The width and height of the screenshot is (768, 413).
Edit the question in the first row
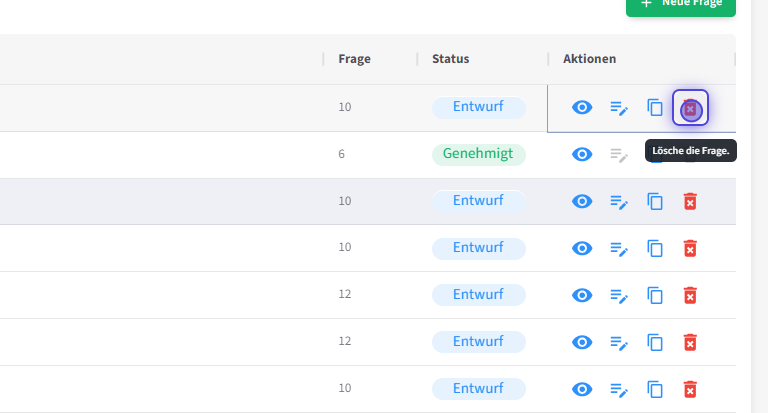coord(619,108)
